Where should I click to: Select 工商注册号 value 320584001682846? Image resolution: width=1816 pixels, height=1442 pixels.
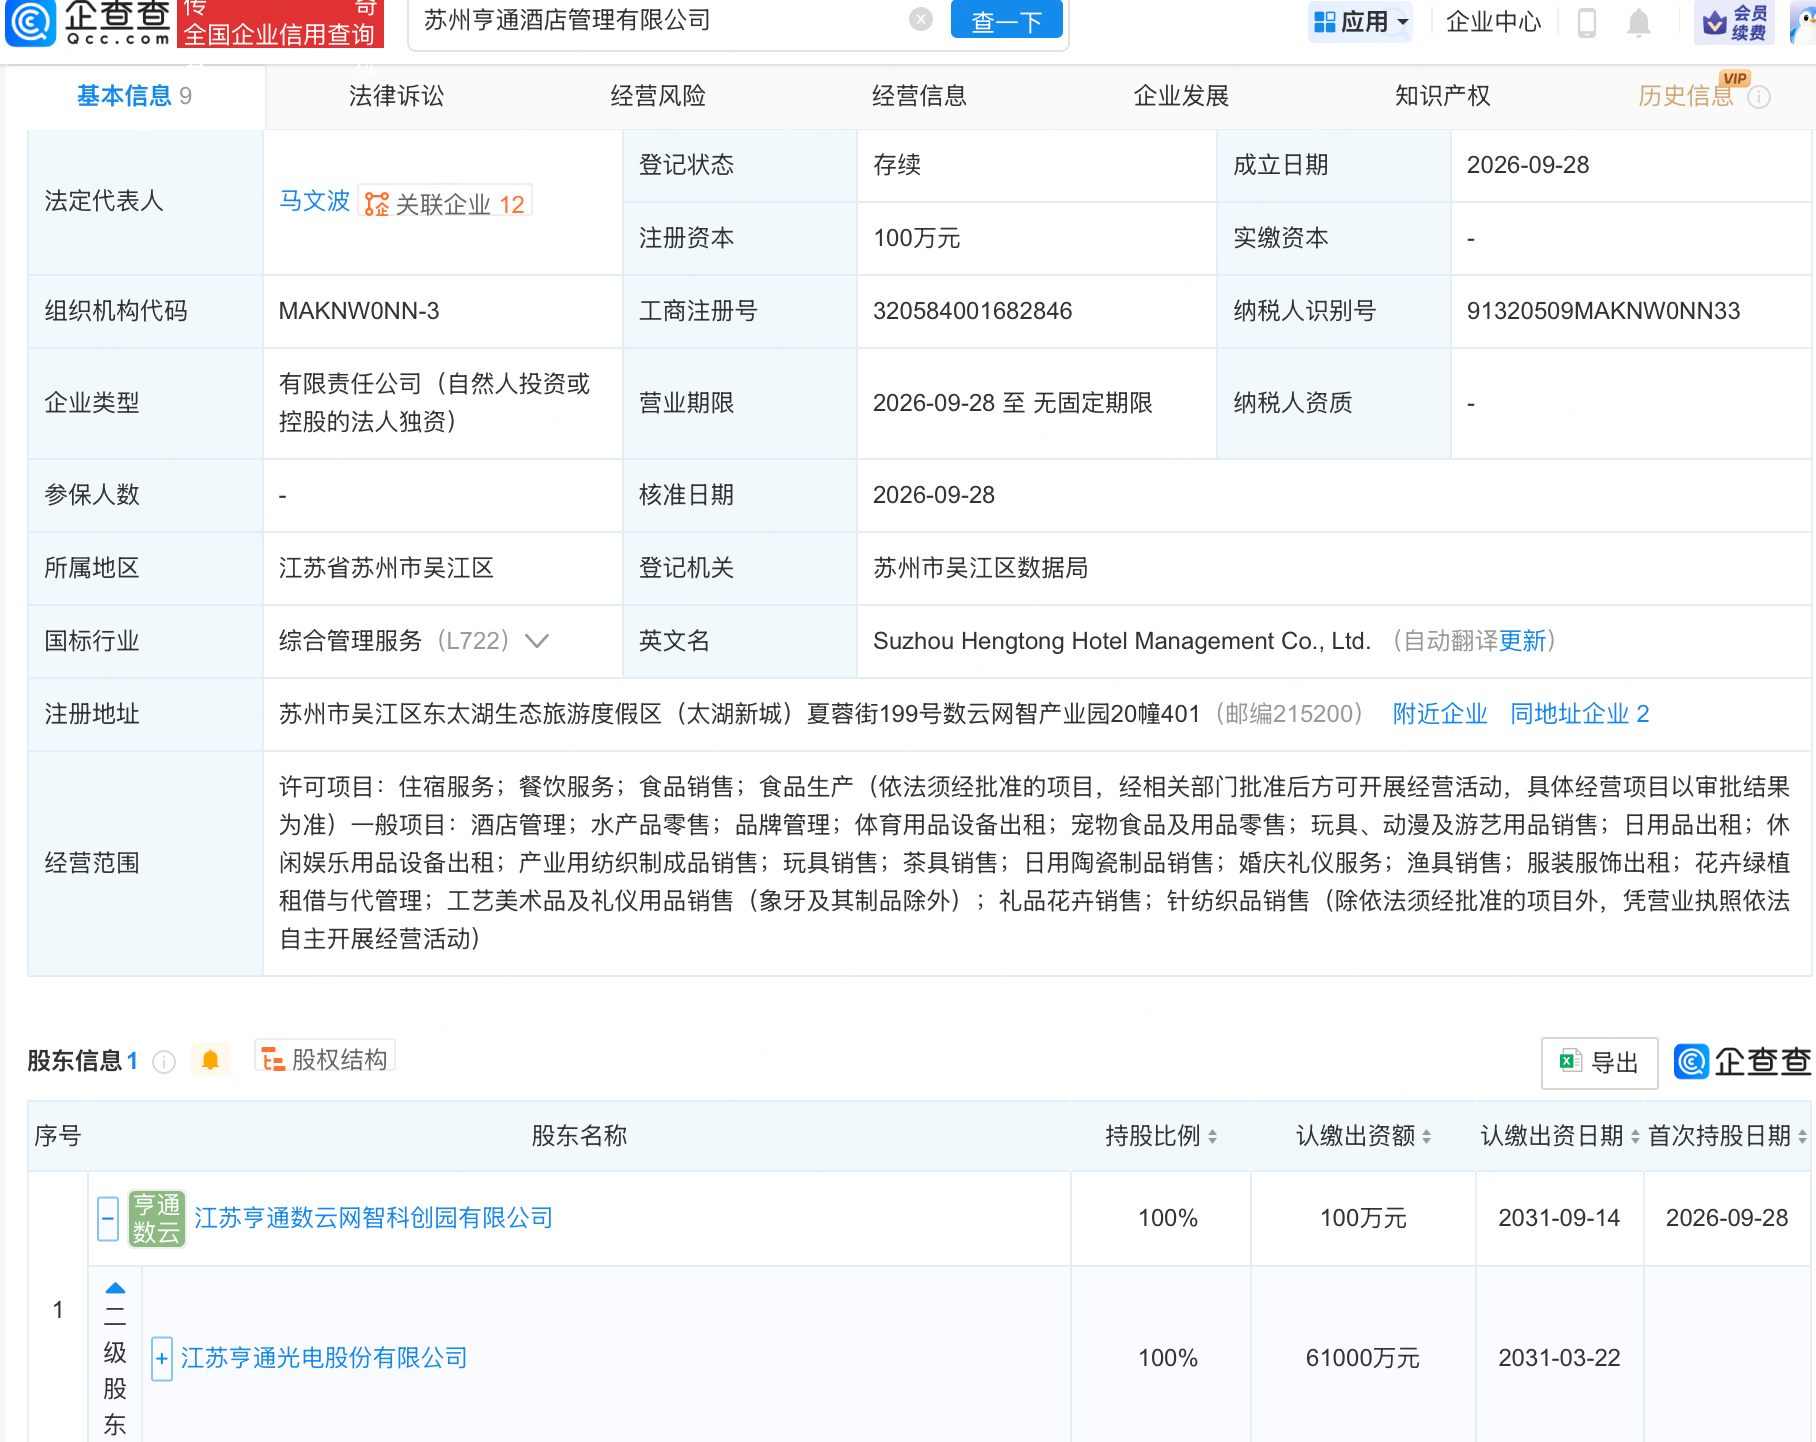pyautogui.click(x=972, y=311)
